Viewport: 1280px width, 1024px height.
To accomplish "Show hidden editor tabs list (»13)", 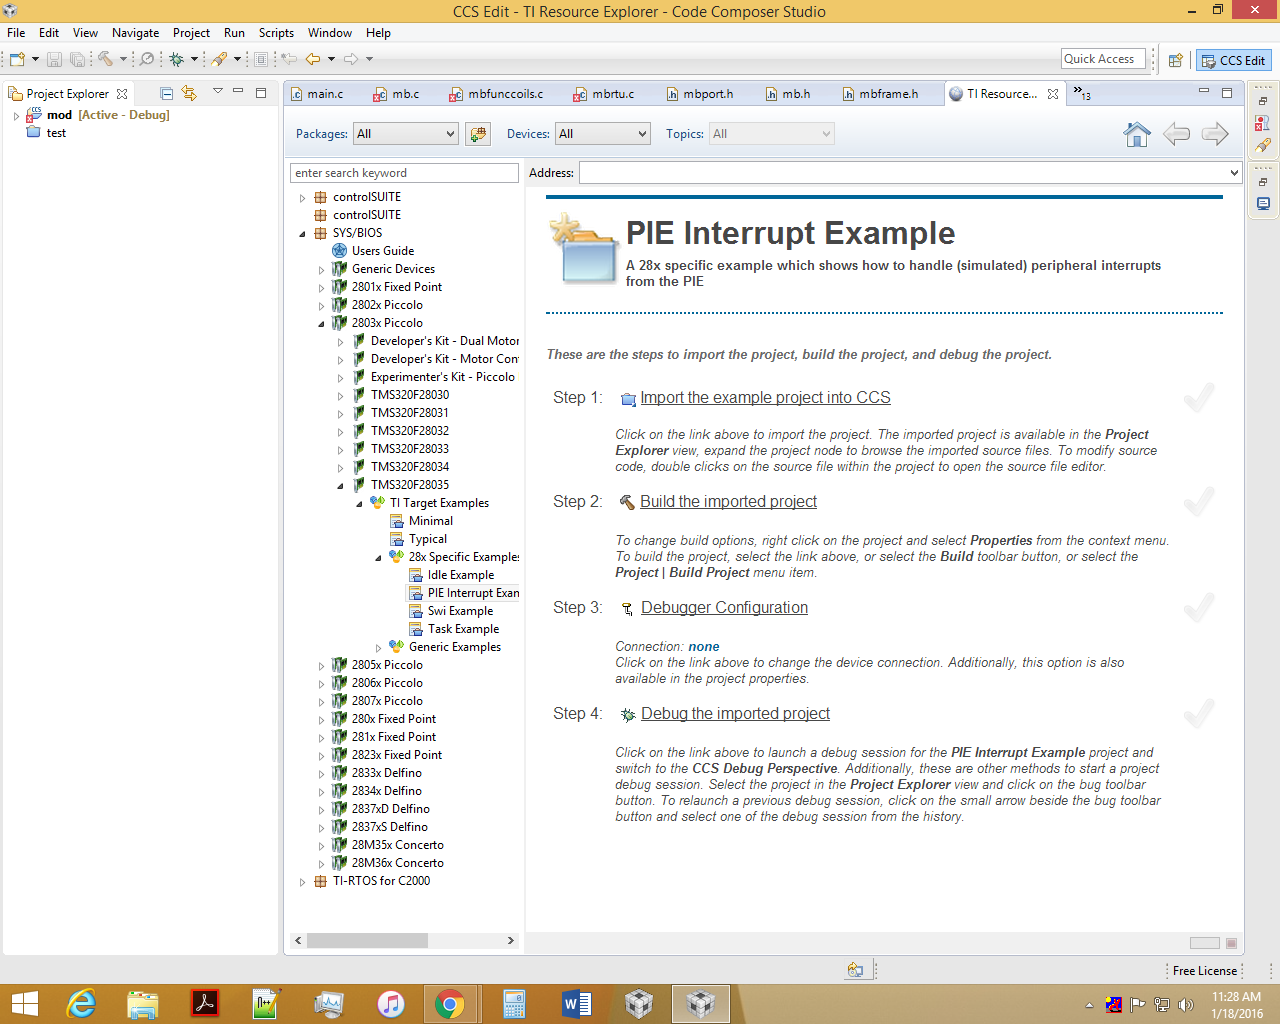I will pos(1082,93).
